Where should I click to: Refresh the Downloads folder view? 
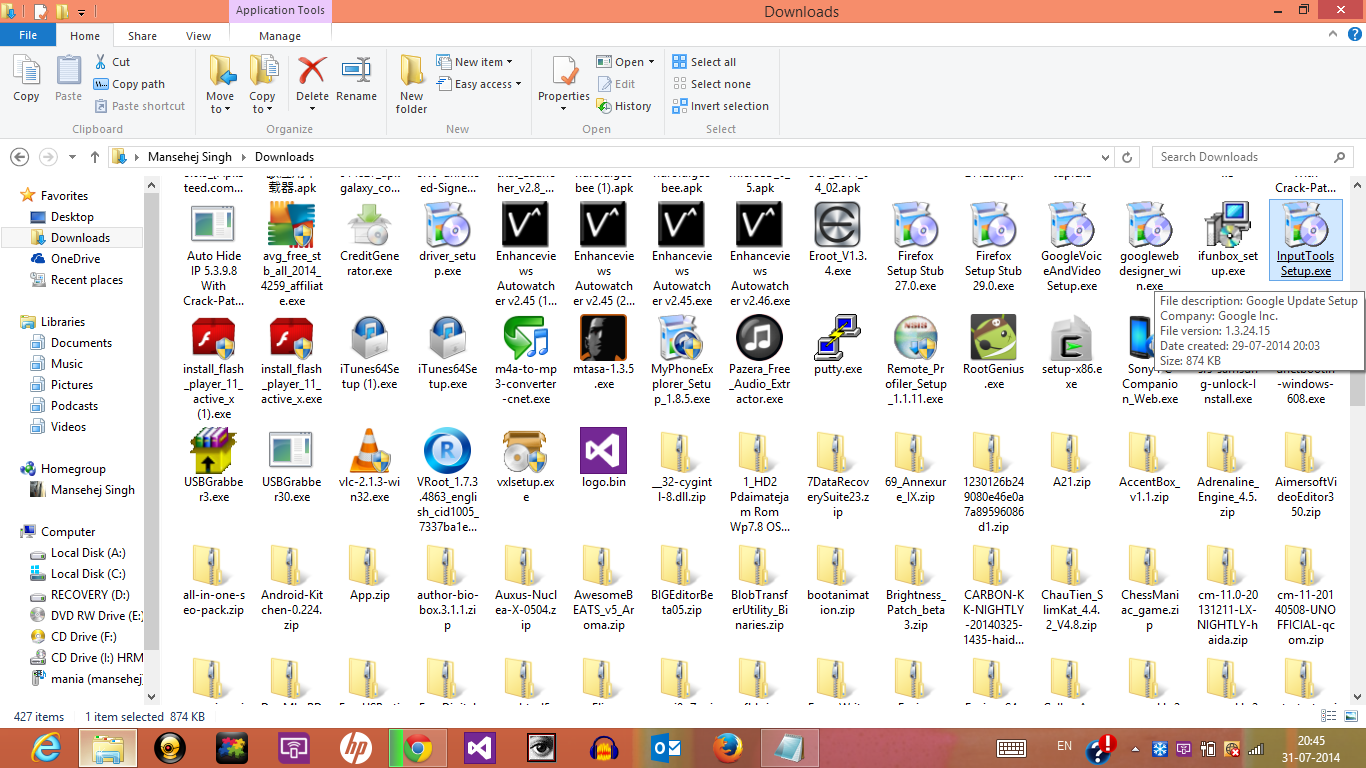(x=1128, y=157)
